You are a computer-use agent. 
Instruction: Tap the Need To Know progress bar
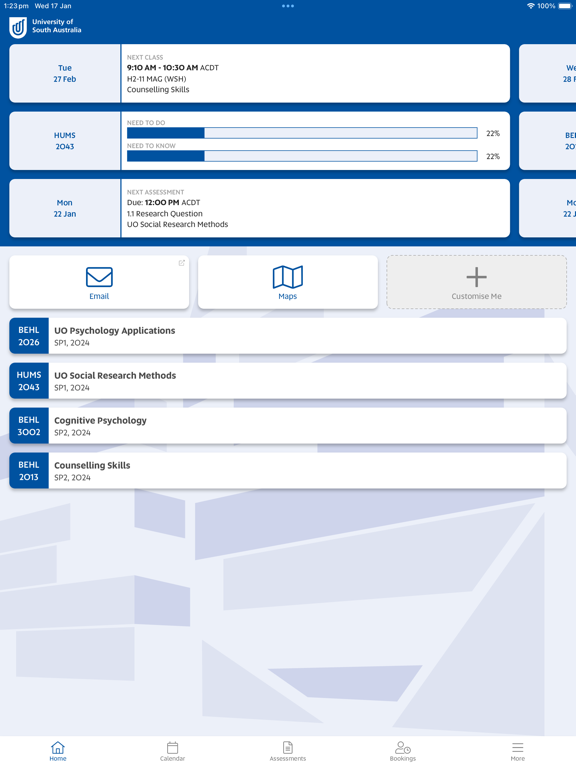[x=302, y=156]
